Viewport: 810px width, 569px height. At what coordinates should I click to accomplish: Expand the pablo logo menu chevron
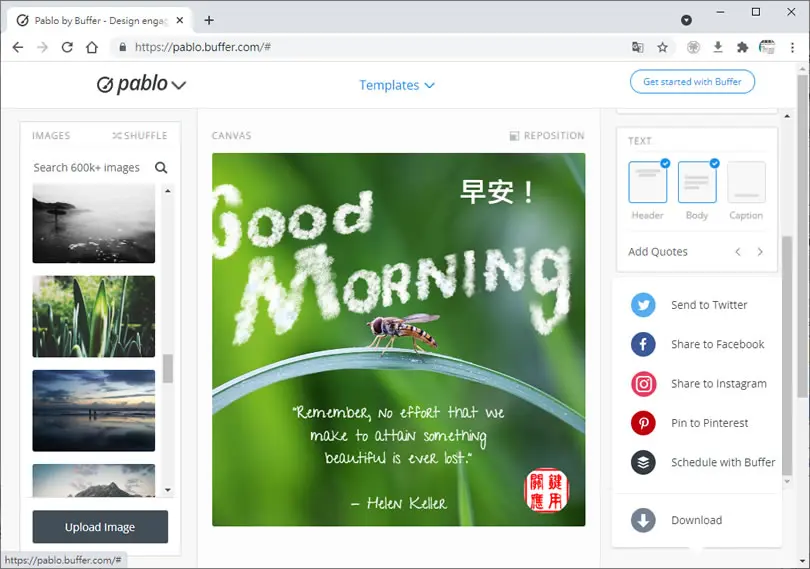point(179,85)
